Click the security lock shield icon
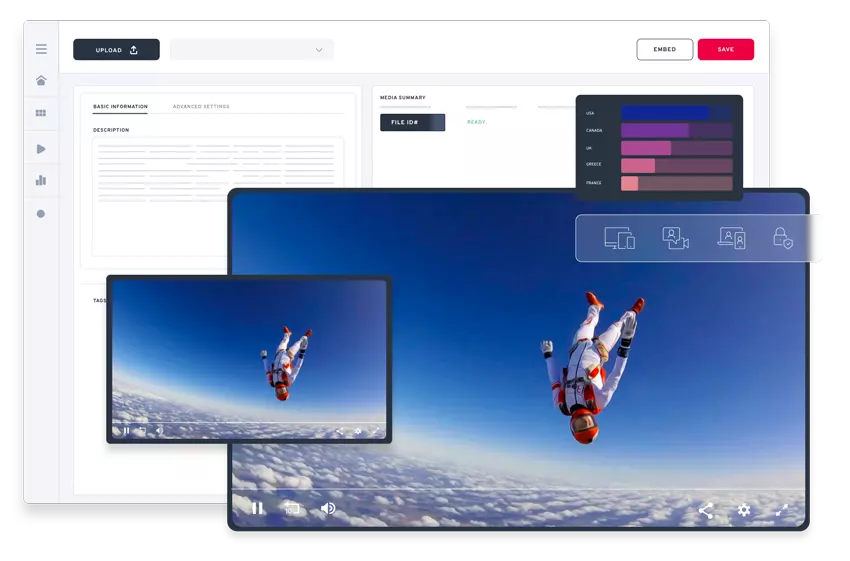 click(x=782, y=238)
